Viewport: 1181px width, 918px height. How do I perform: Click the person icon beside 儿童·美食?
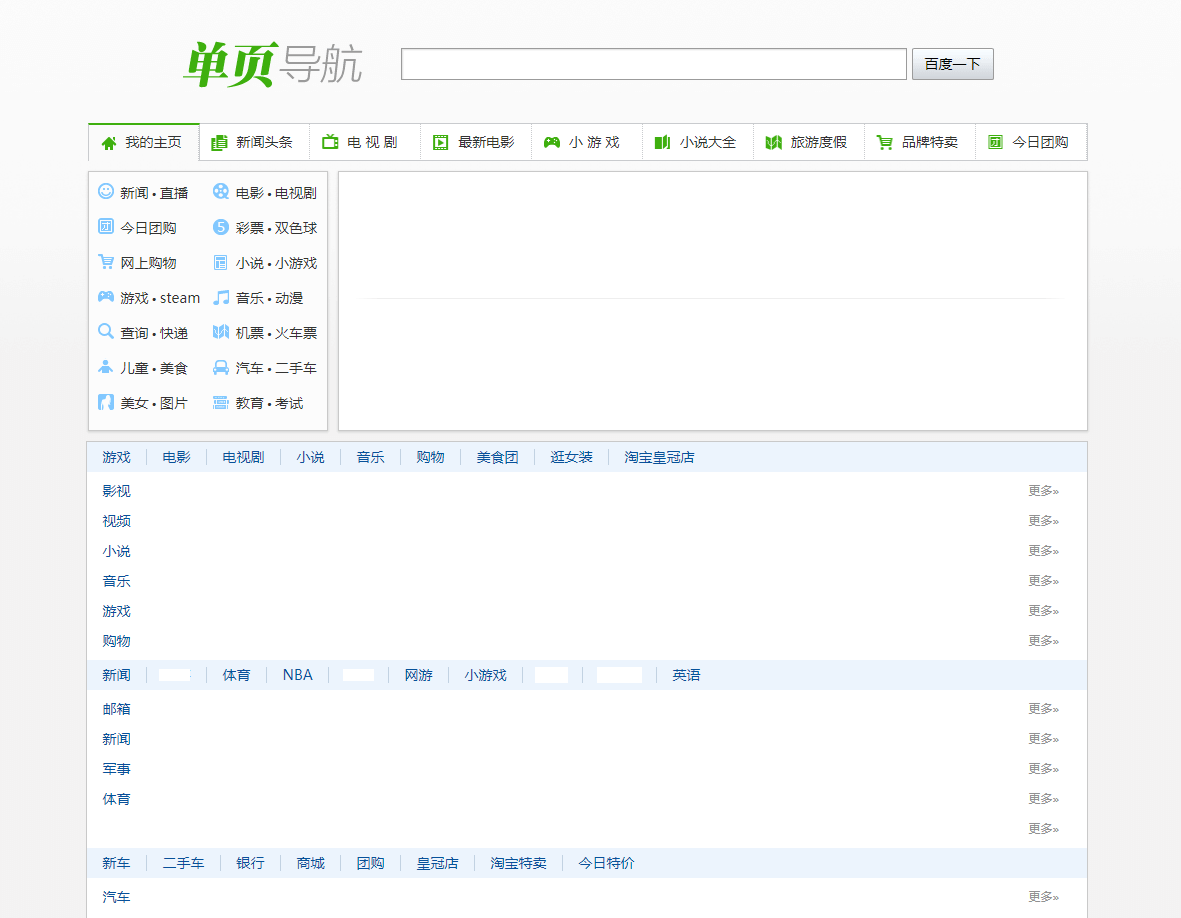[106, 367]
